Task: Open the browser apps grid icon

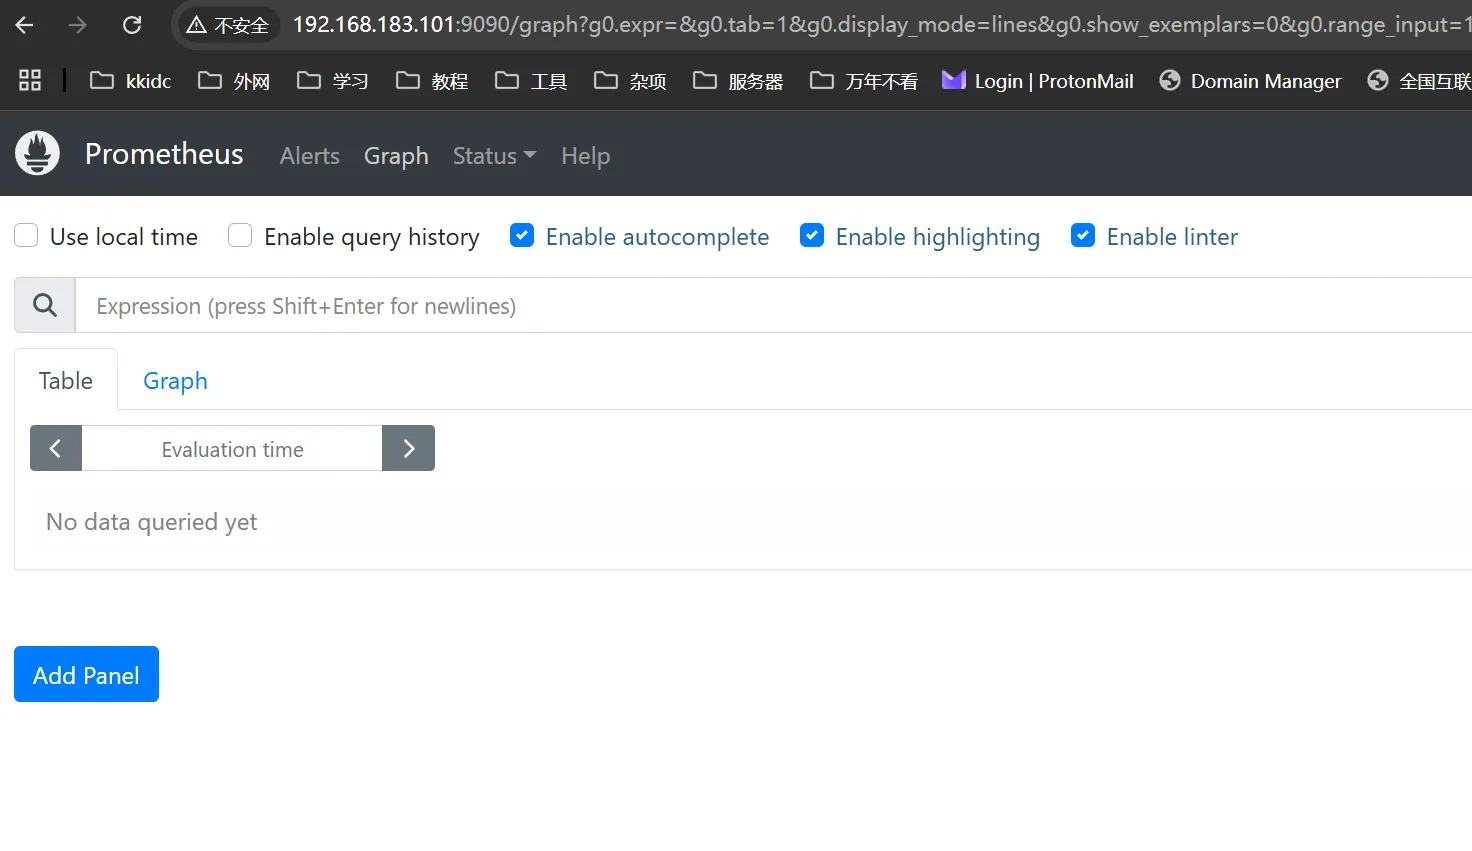Action: (30, 80)
